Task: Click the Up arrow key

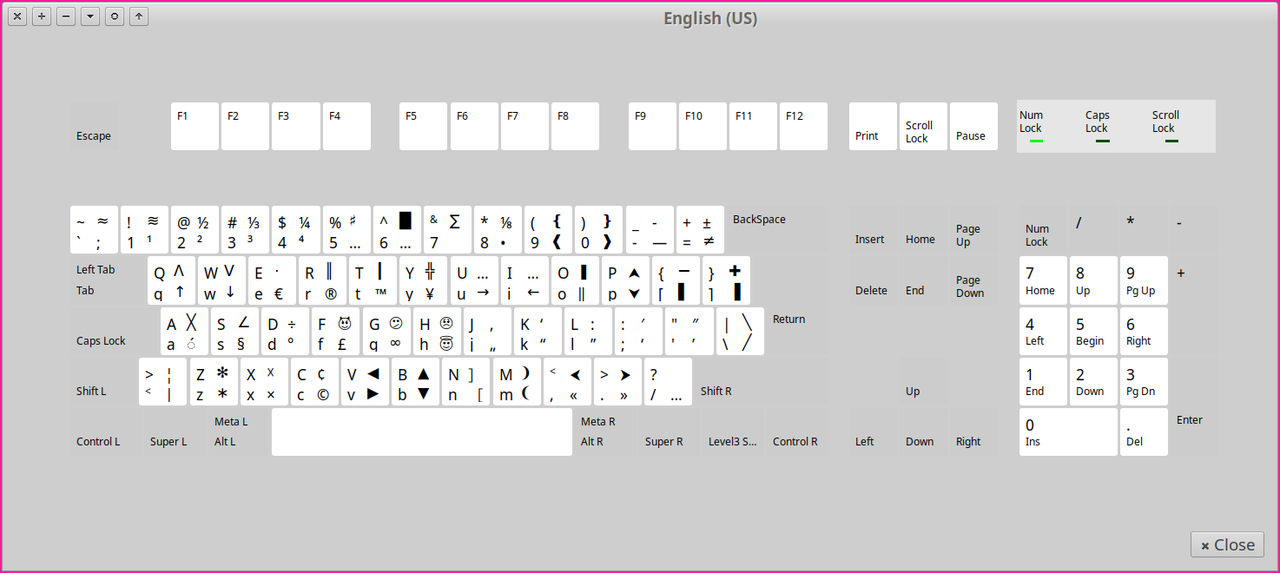Action: pos(924,382)
